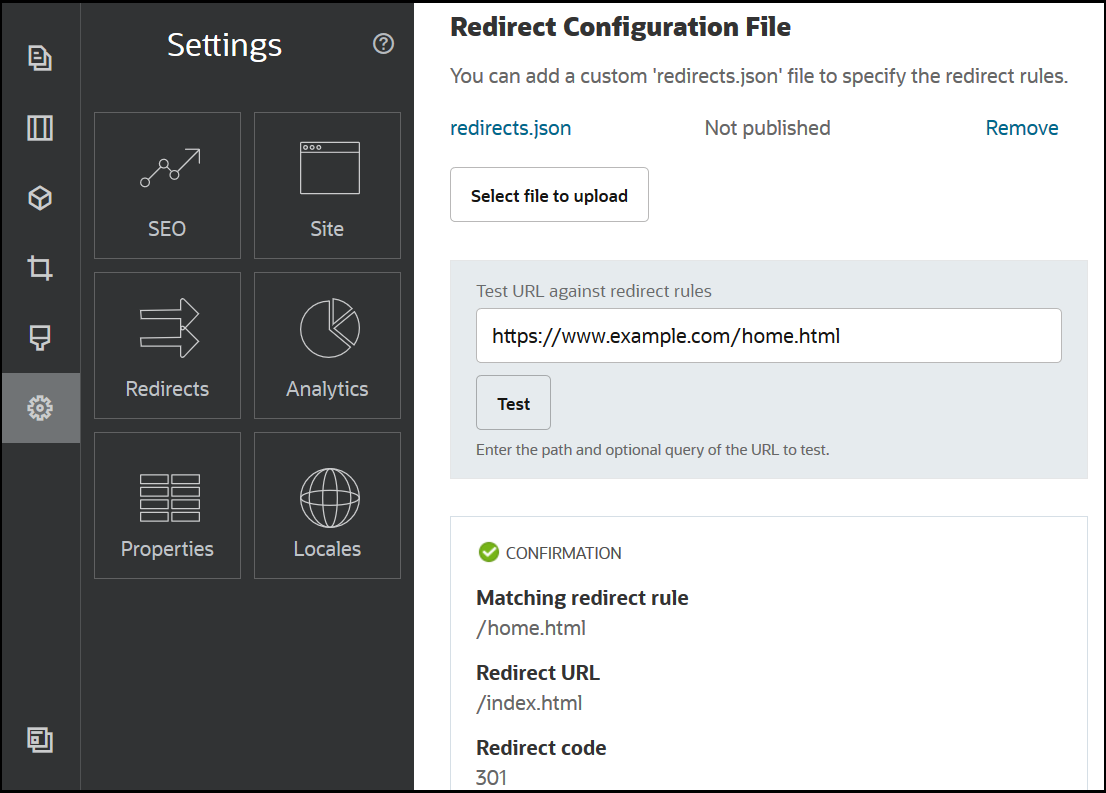Select the crop icon in sidebar

click(40, 268)
